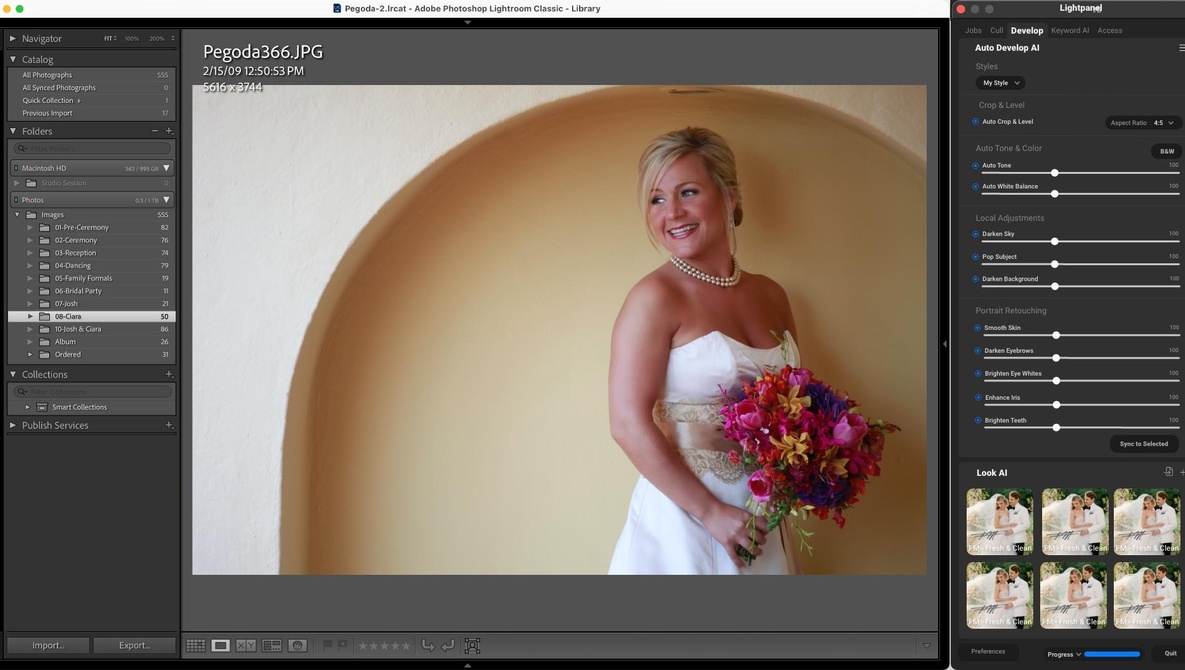Adjust the Auto Tone slider handle

[x=1054, y=173]
